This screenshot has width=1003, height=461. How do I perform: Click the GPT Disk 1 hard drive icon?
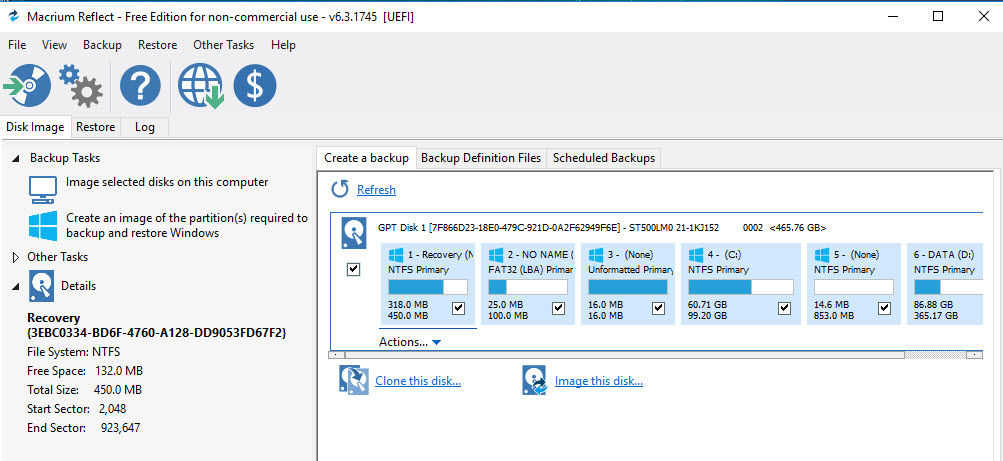coord(354,235)
